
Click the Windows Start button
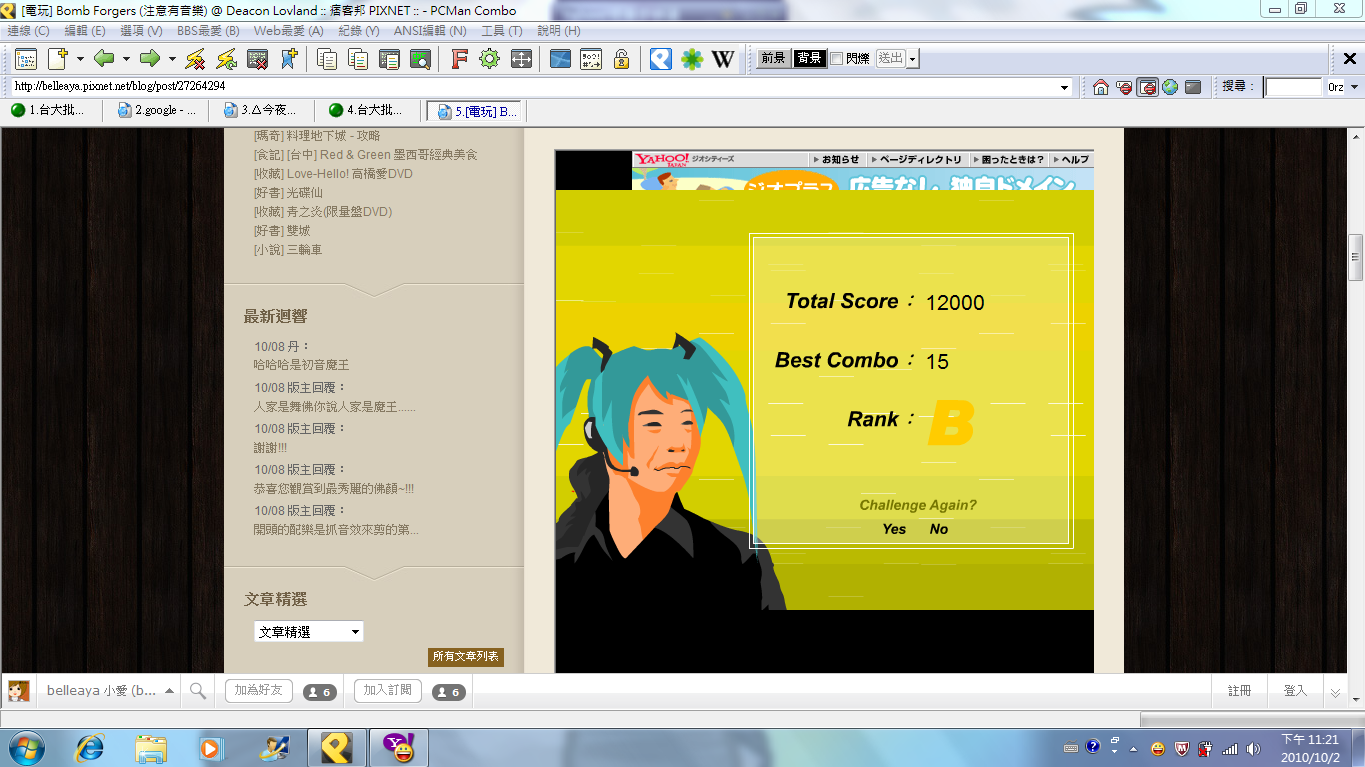(26, 747)
